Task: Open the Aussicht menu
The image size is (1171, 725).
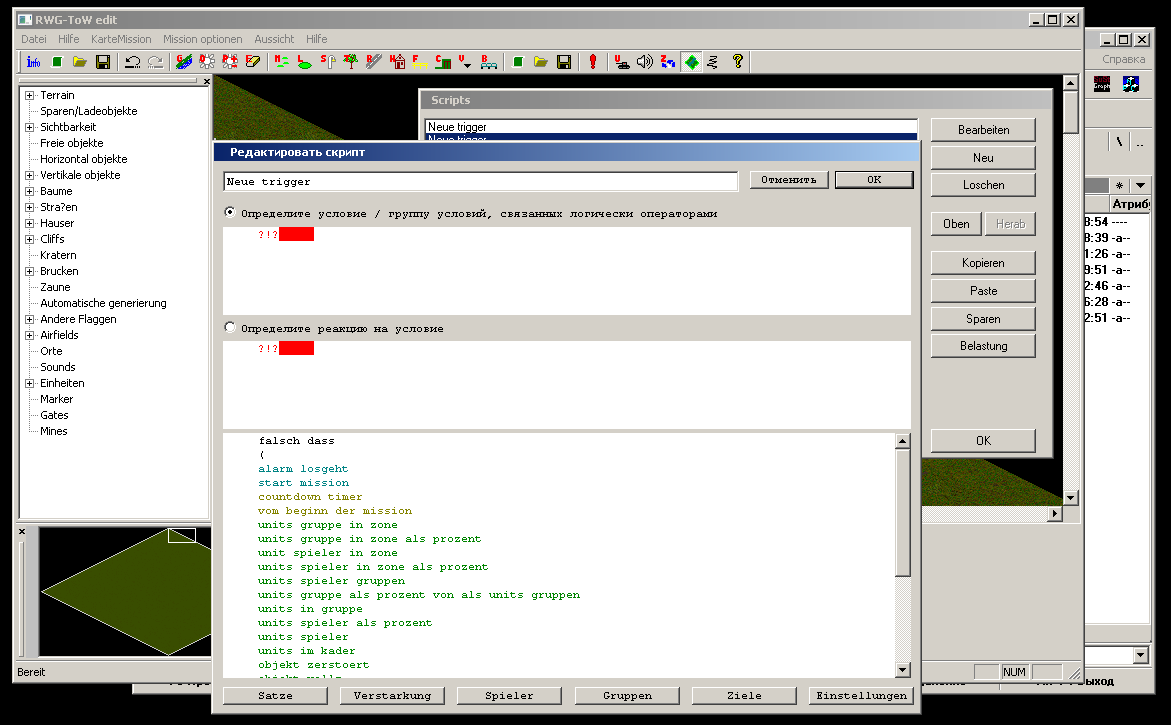Action: pos(274,39)
